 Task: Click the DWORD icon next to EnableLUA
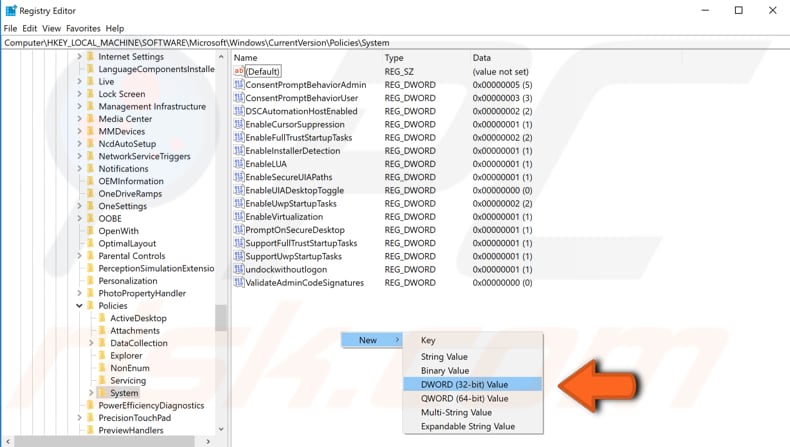click(239, 164)
